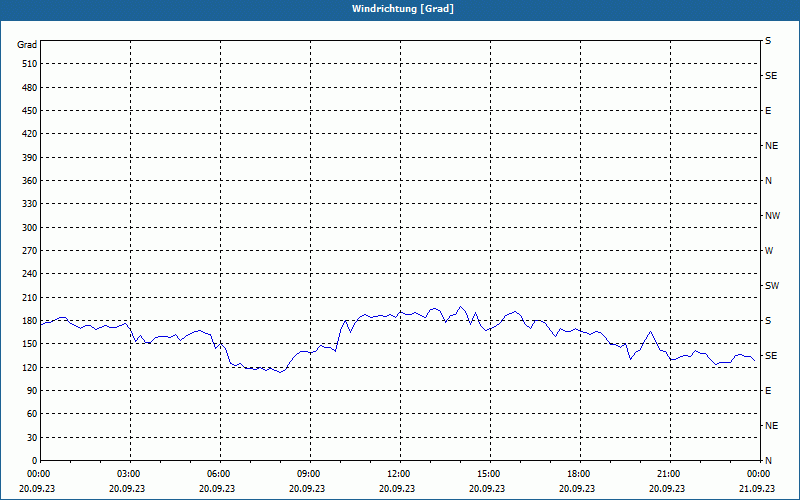This screenshot has height=500, width=800.
Task: Click the 20.09.23 date under 12:00
Action: pyautogui.click(x=397, y=488)
